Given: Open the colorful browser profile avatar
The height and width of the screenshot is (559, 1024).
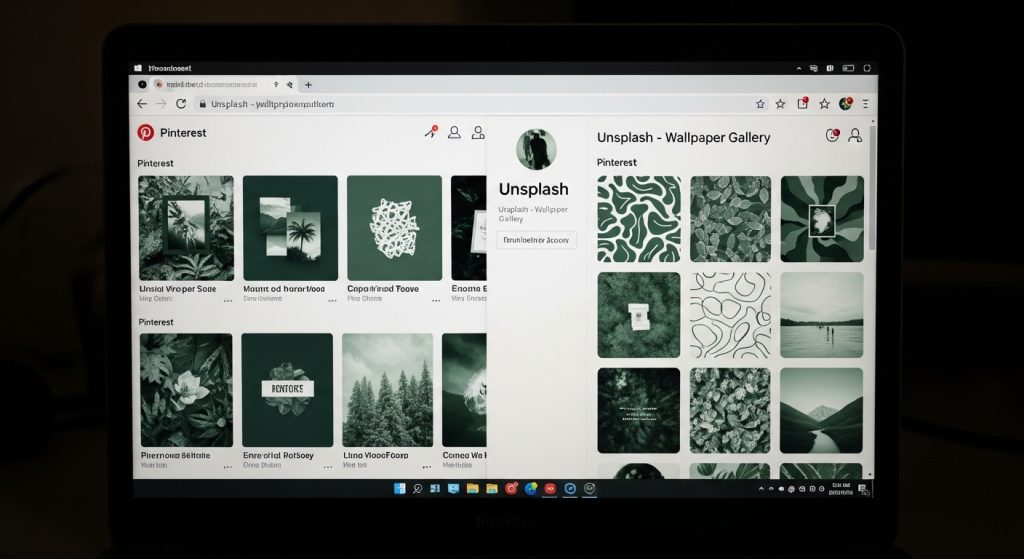Looking at the screenshot, I should (x=846, y=104).
